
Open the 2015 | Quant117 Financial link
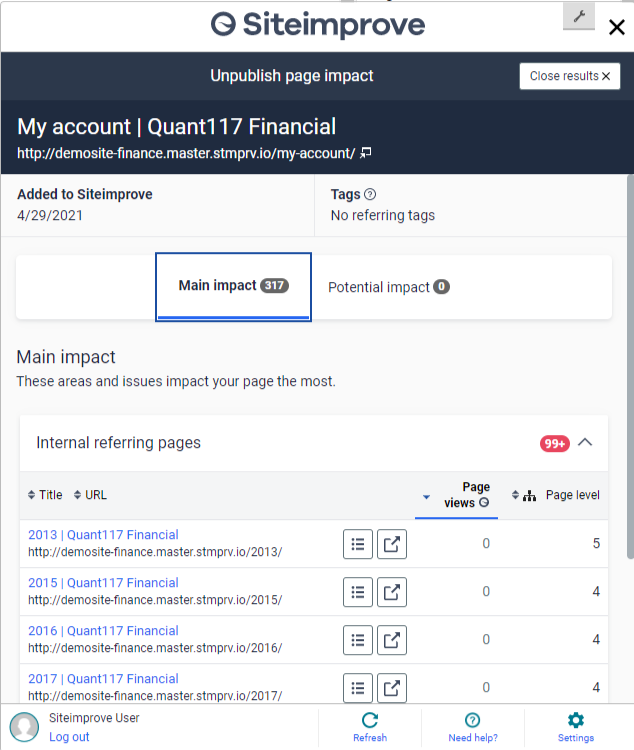pos(103,583)
